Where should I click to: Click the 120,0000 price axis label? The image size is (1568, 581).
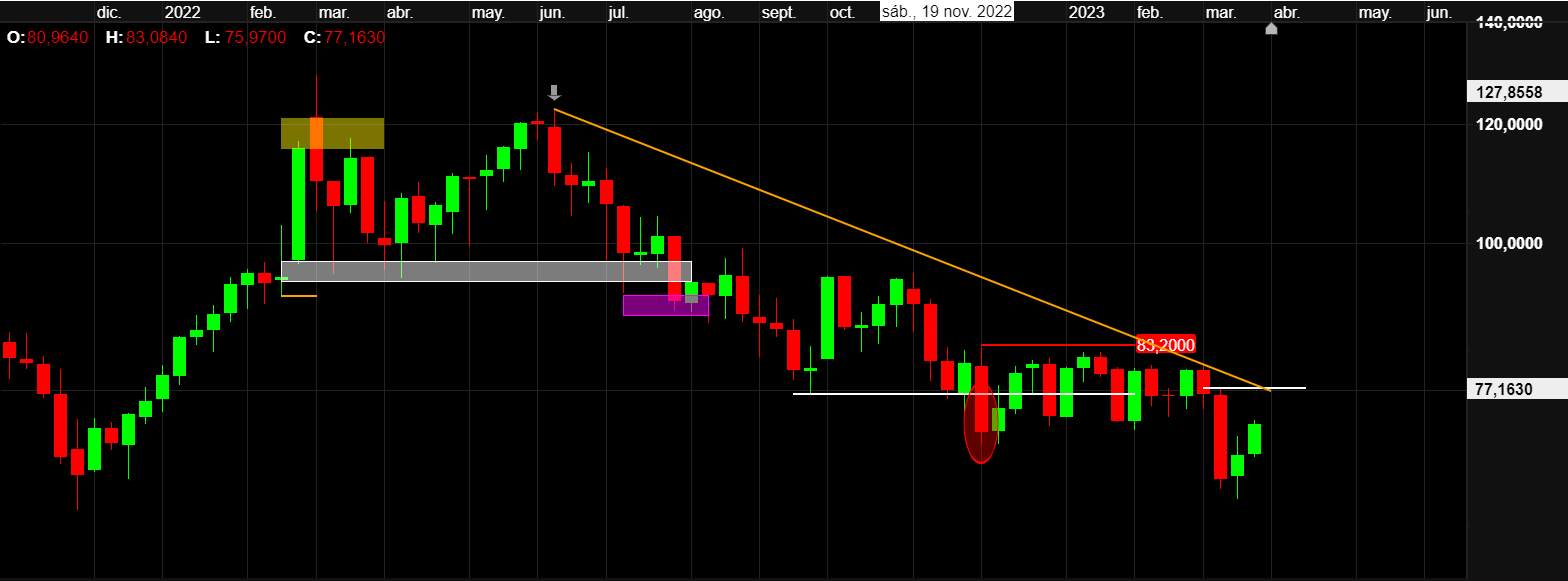pos(1509,125)
